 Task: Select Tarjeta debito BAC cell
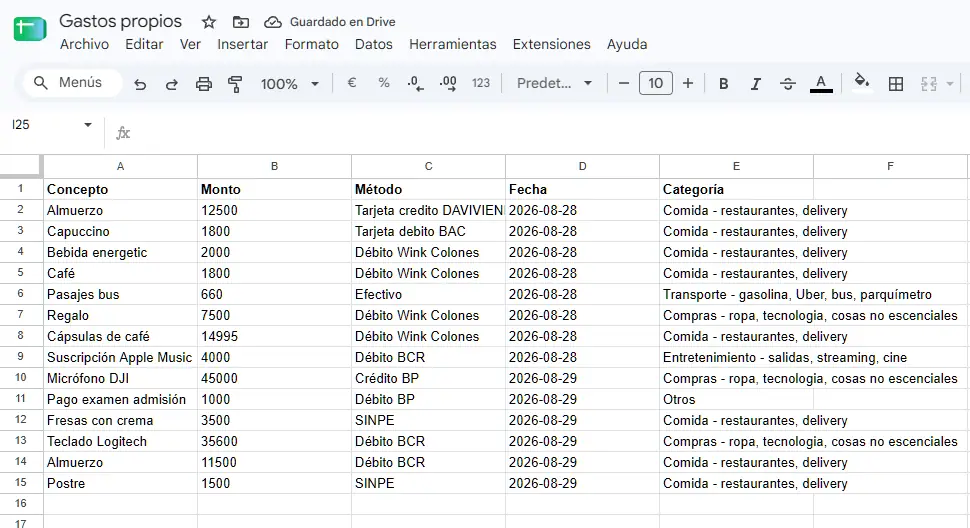[428, 231]
